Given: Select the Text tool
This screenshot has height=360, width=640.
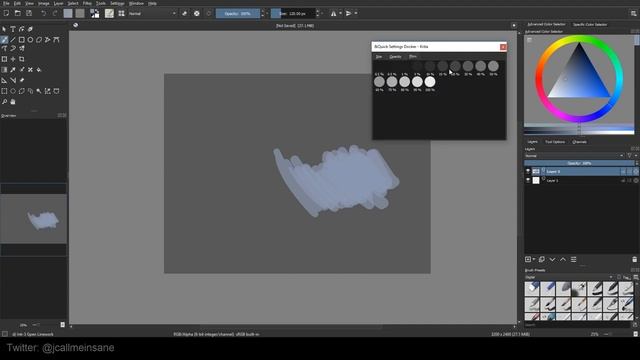Looking at the screenshot, I should coord(13,29).
